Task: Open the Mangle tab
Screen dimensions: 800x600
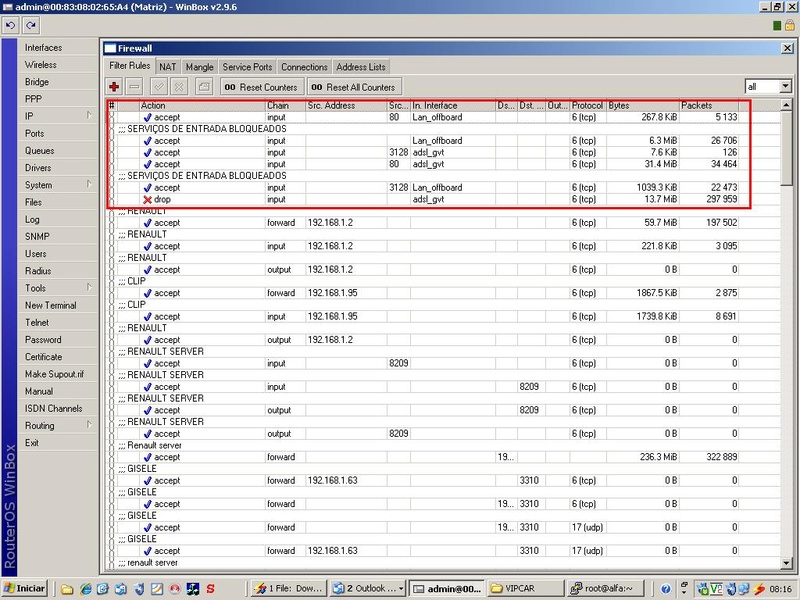Action: [199, 67]
